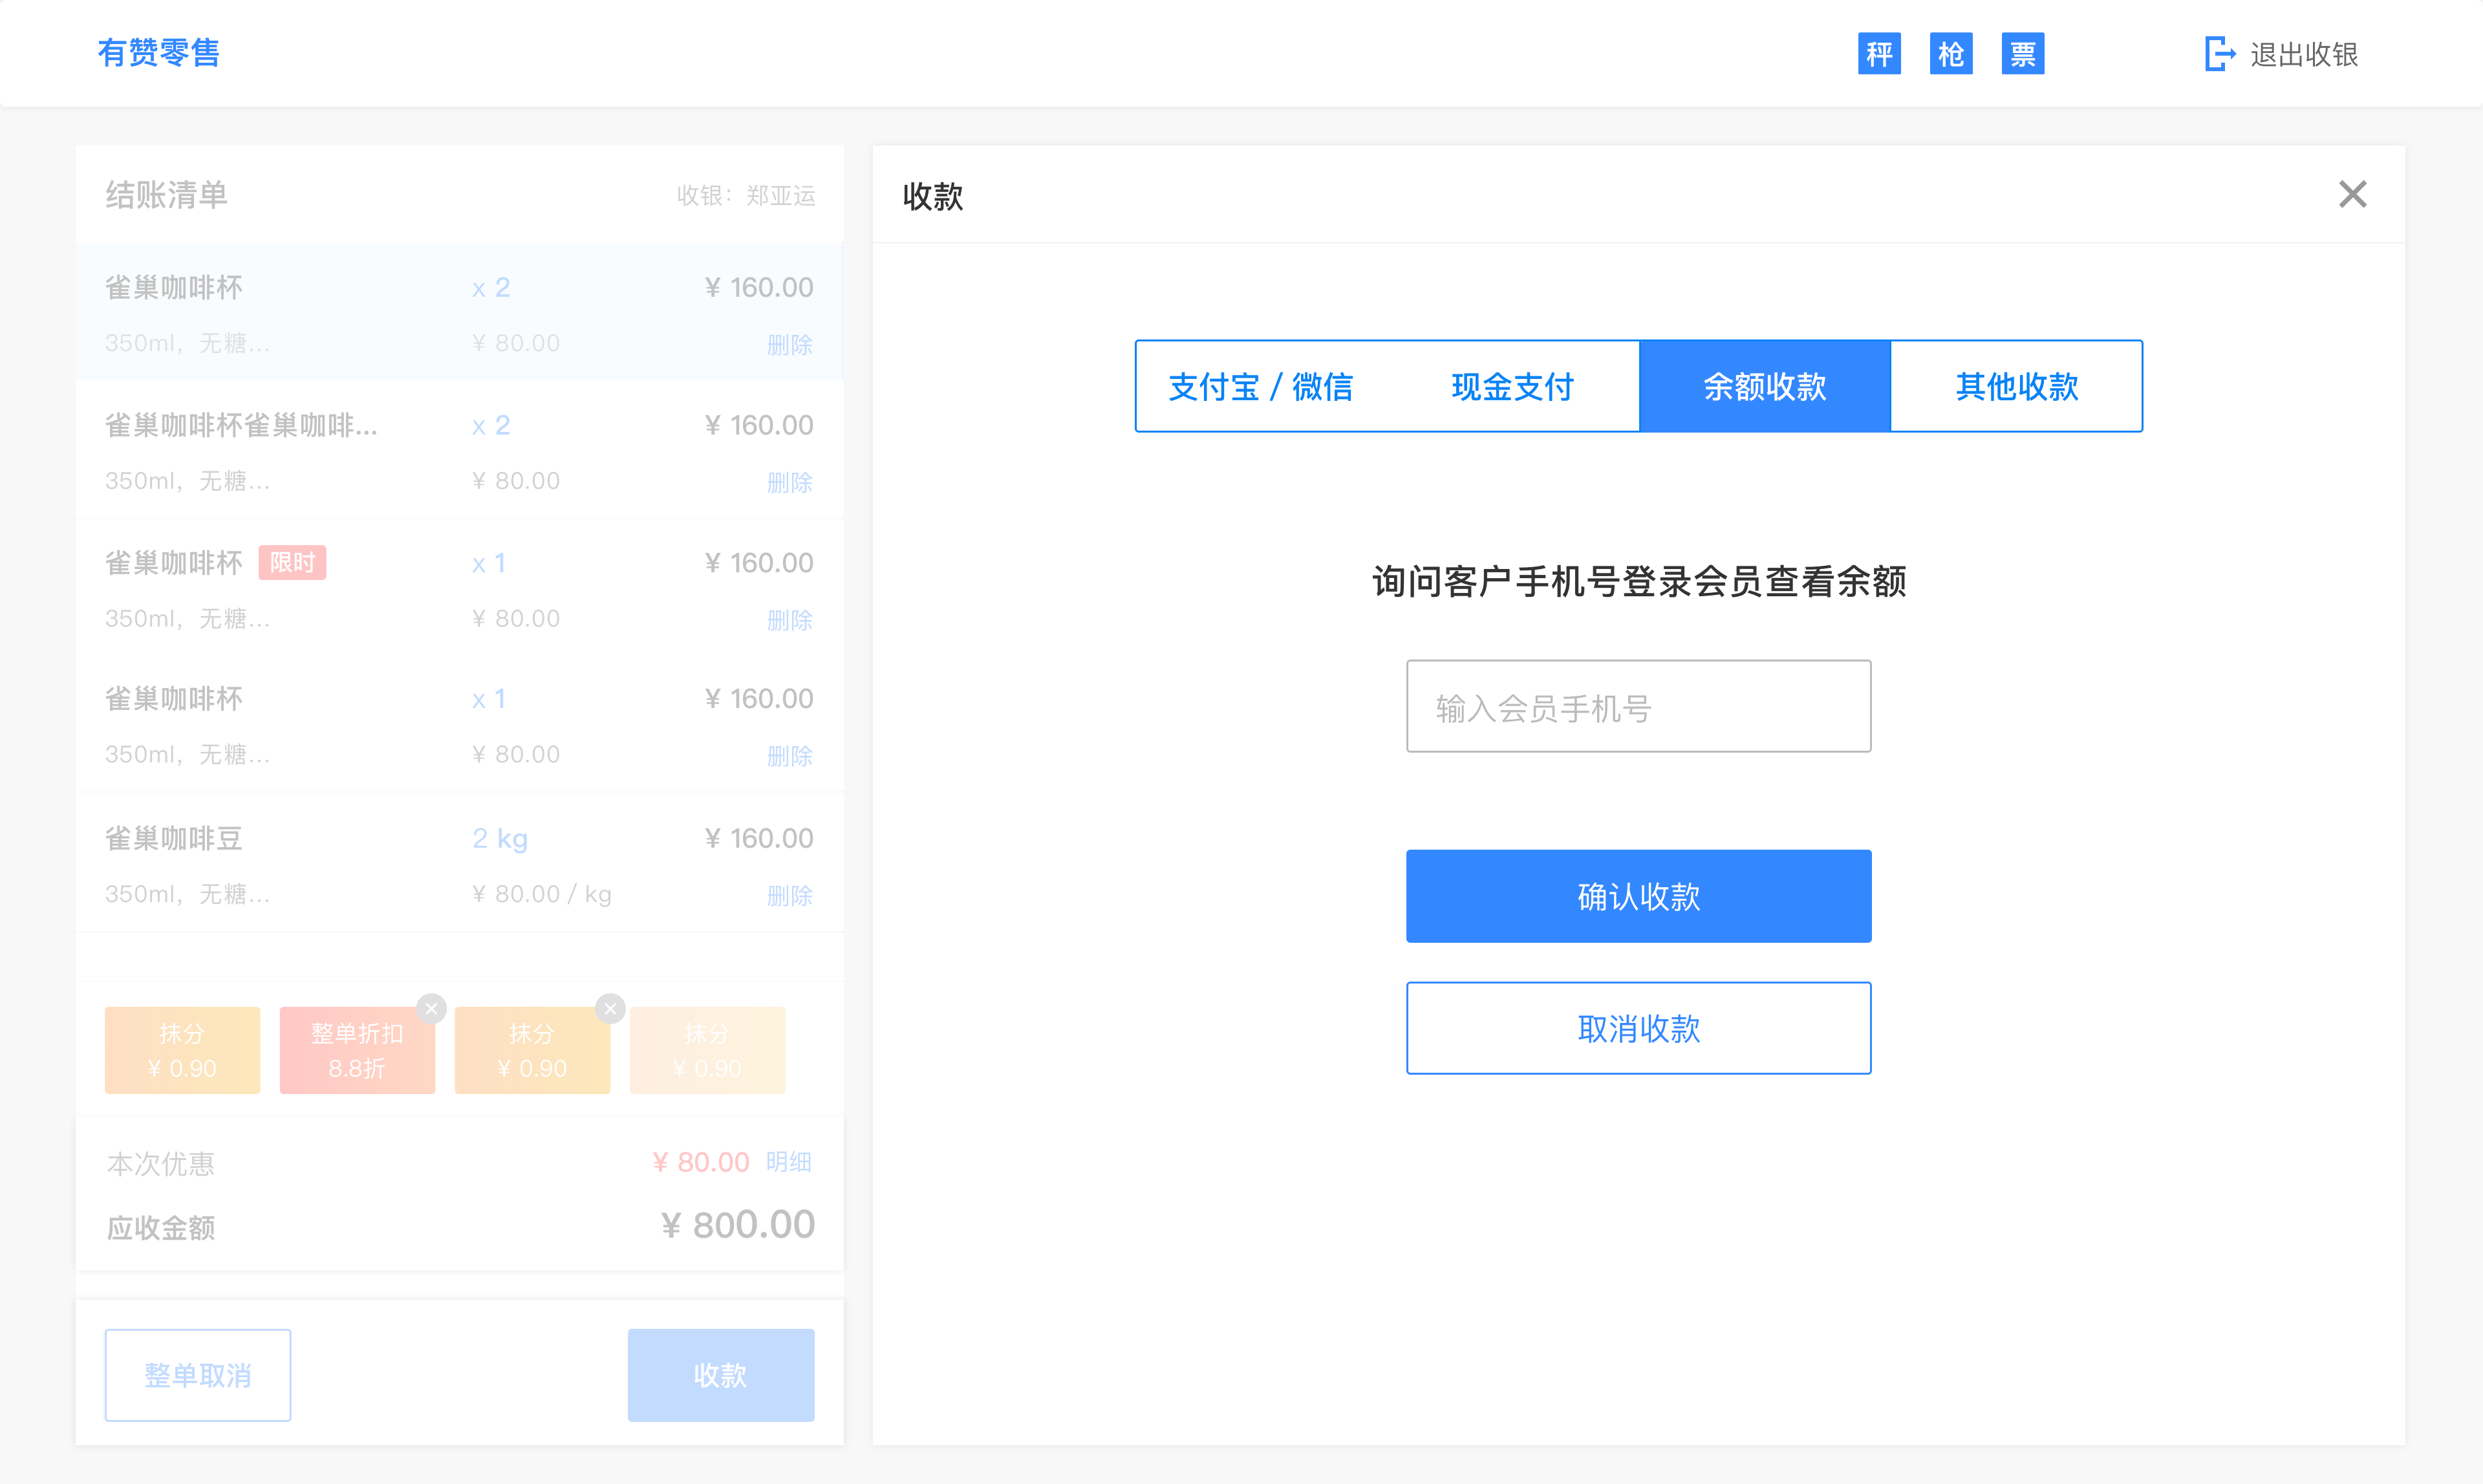
Task: Delete the 雀巢咖啡杯雀巢咖啡... item
Action: (x=790, y=482)
